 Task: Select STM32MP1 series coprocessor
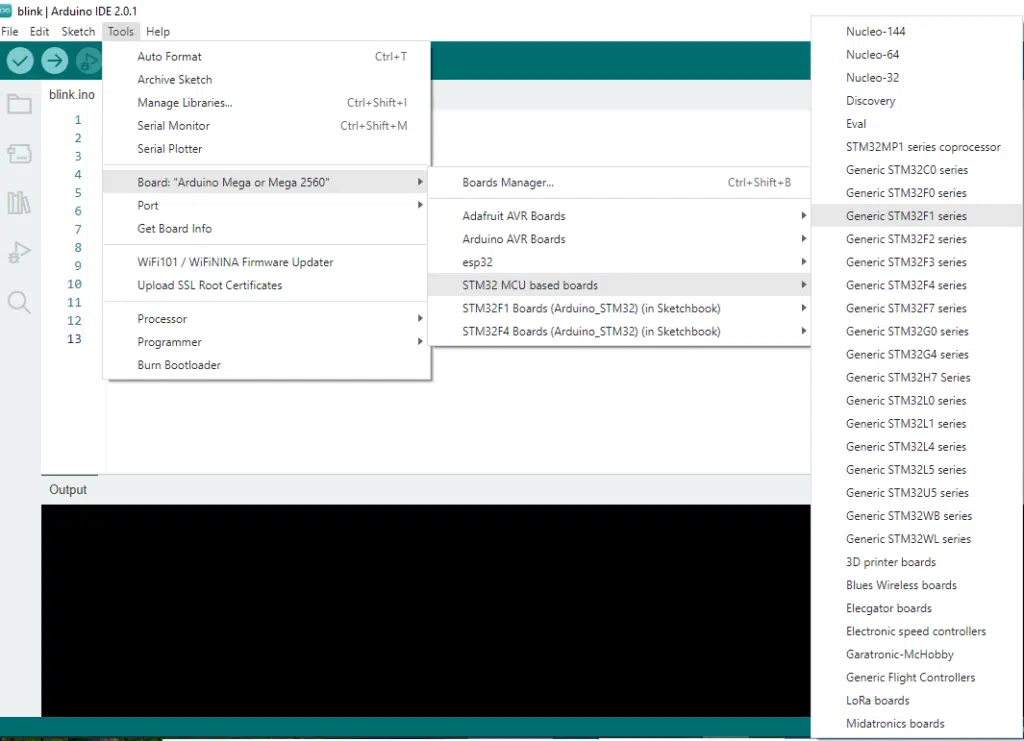[917, 147]
